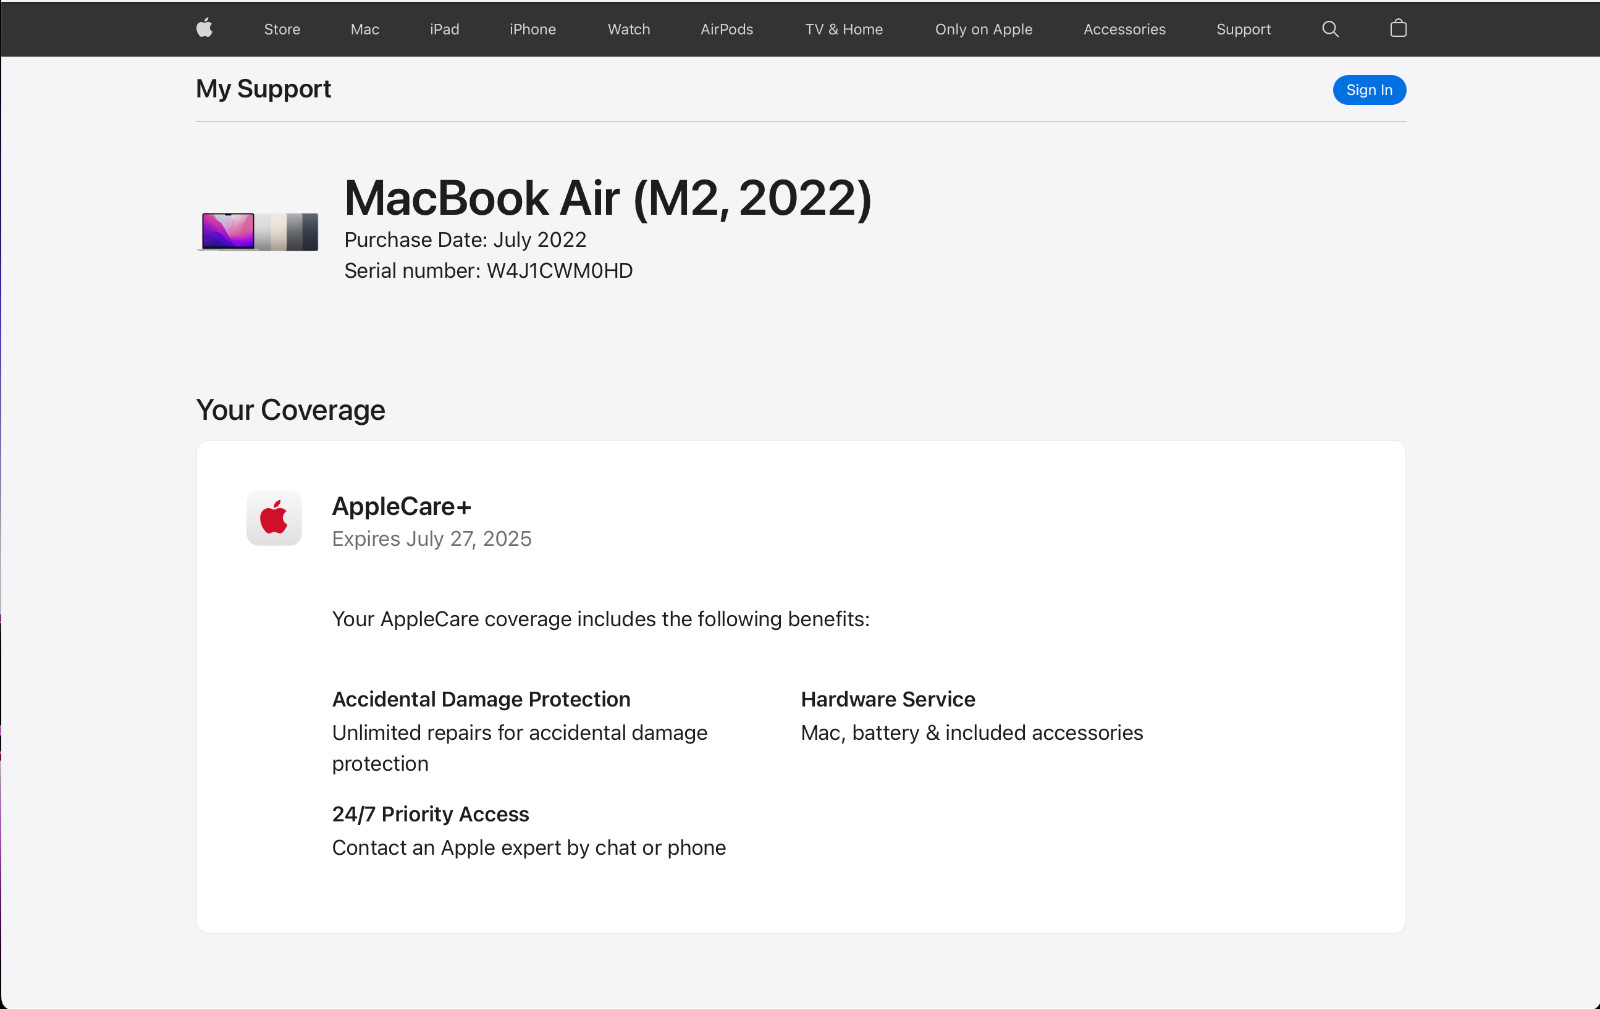Open the Only on Apple menu
Screen dimensions: 1600x1009
(x=984, y=29)
